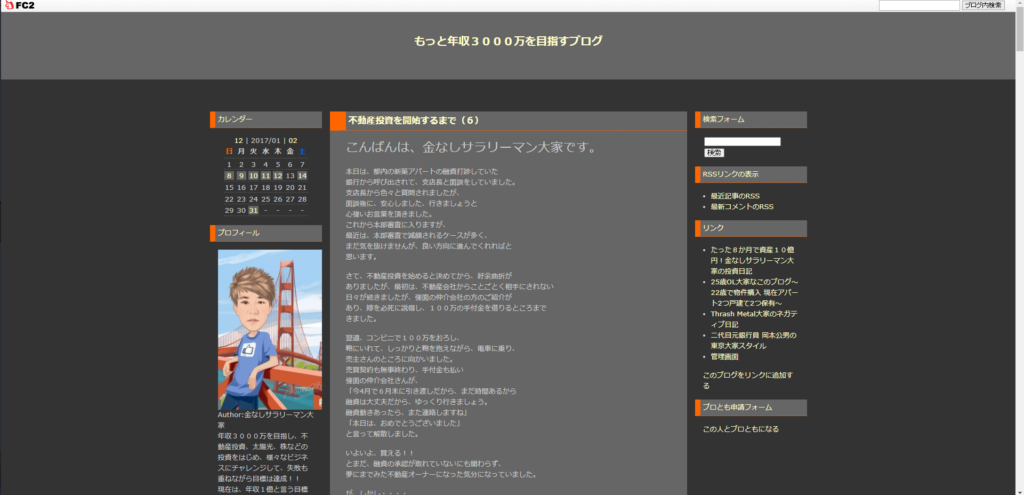The image size is (1024, 495).
Task: Open calendar date 10
Action: pyautogui.click(x=253, y=175)
